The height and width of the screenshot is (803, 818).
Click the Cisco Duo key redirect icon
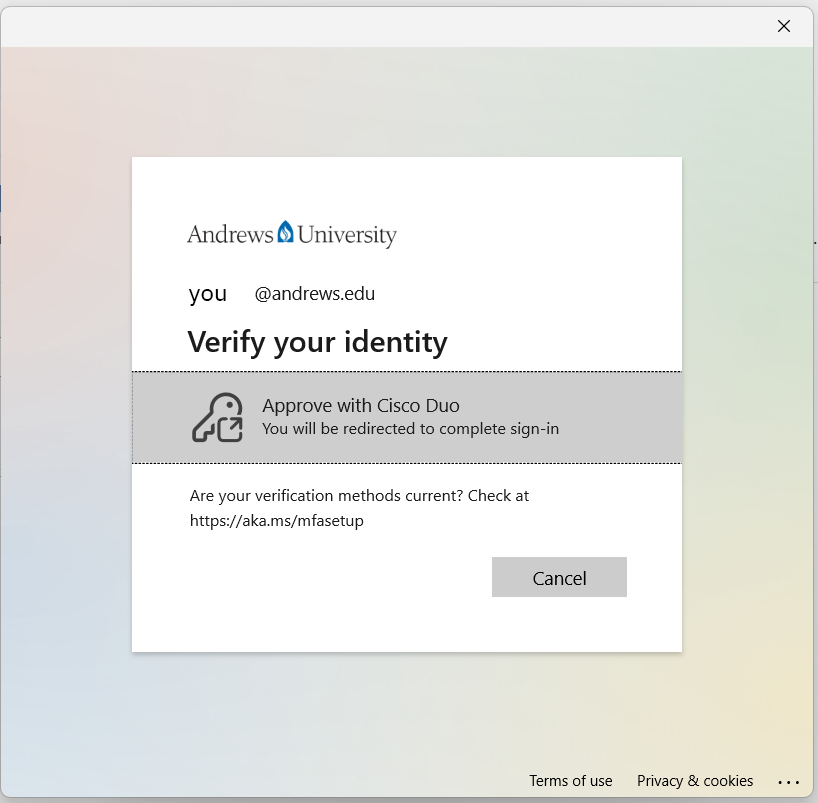[218, 417]
